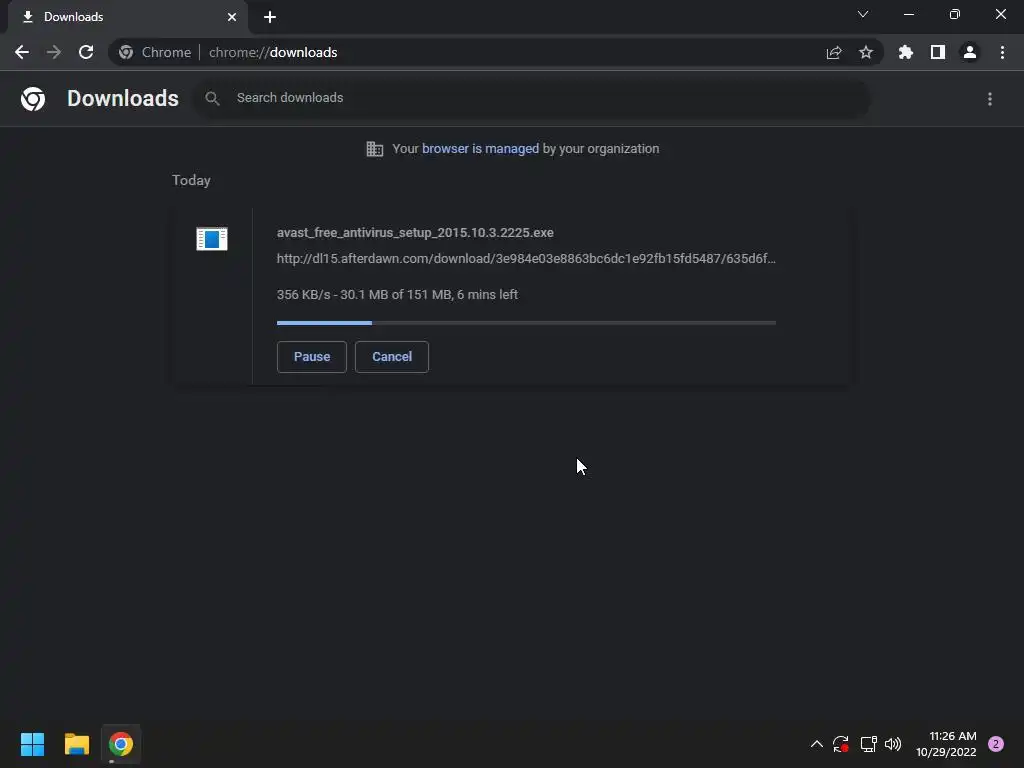The height and width of the screenshot is (768, 1024).
Task: Click the managed organization building icon
Action: tap(374, 149)
